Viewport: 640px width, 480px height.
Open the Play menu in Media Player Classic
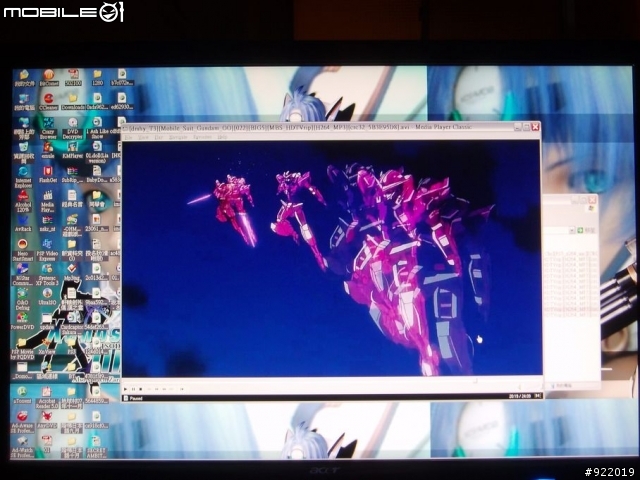pos(159,138)
